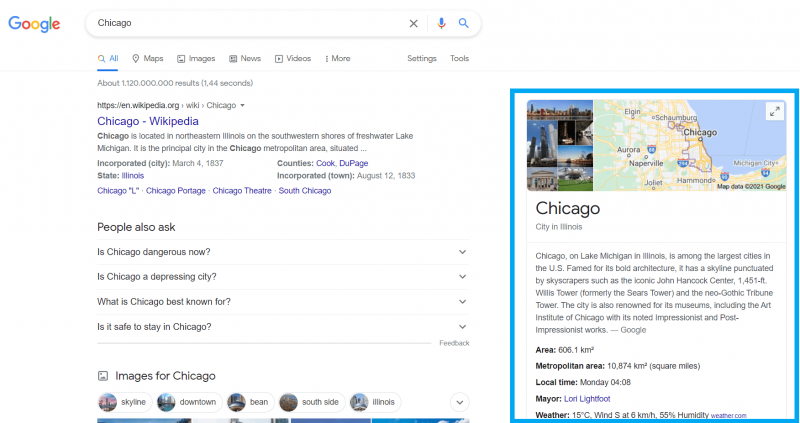The width and height of the screenshot is (800, 423).
Task: Switch to the Images tab
Action: pyautogui.click(x=195, y=58)
